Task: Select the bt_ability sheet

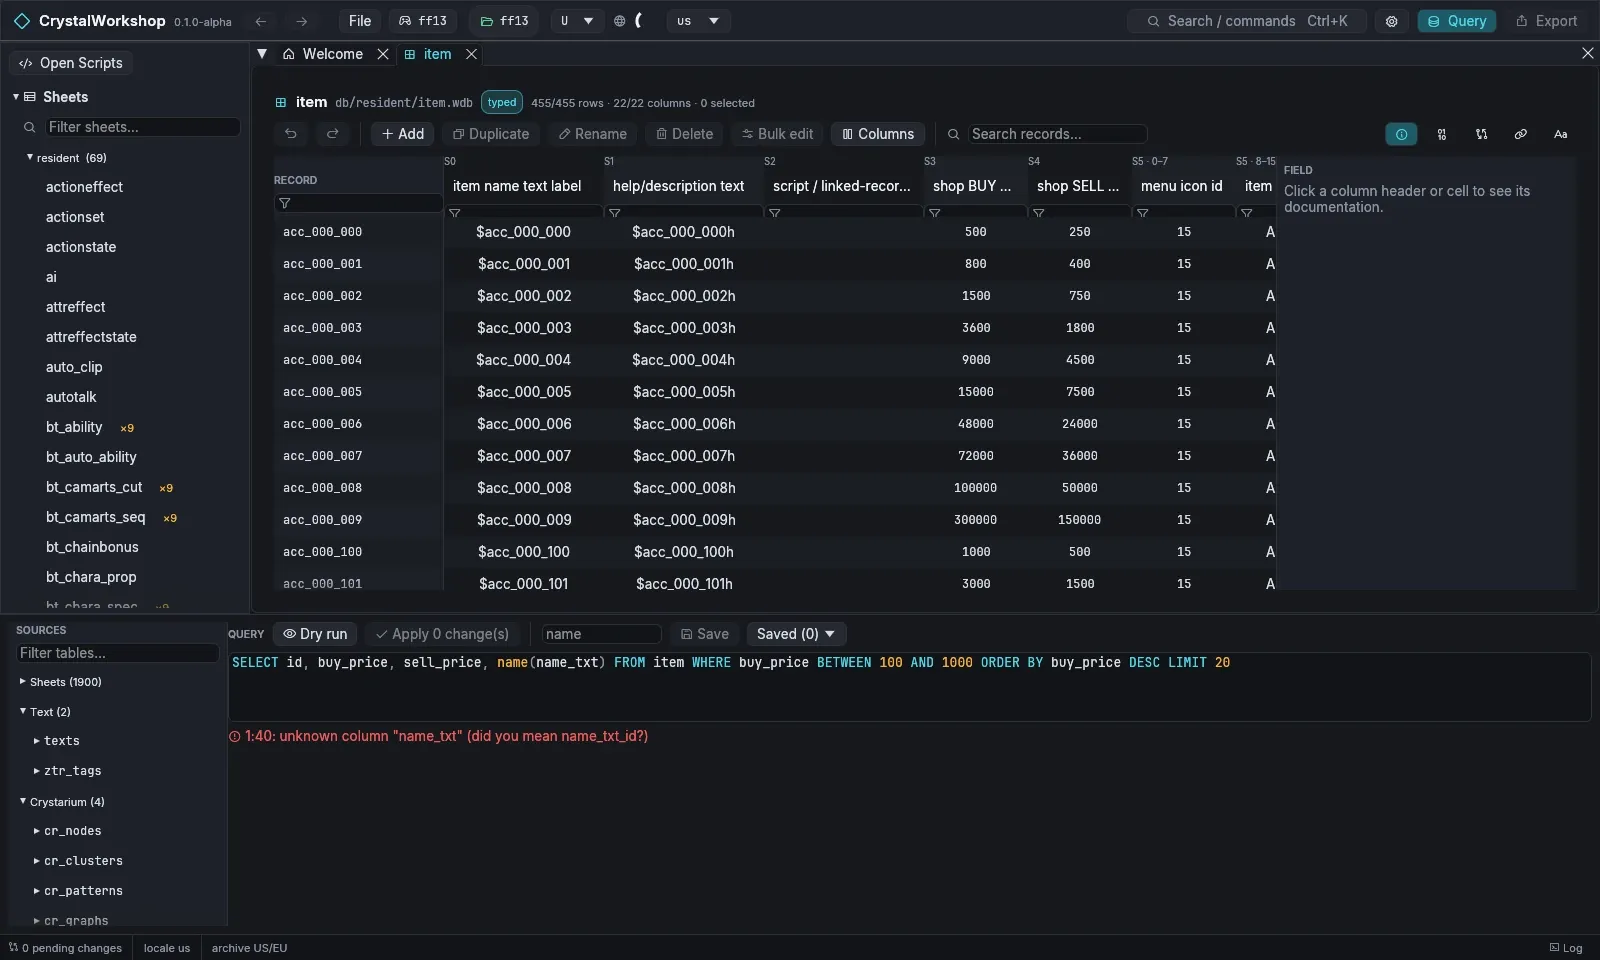Action: tap(74, 427)
